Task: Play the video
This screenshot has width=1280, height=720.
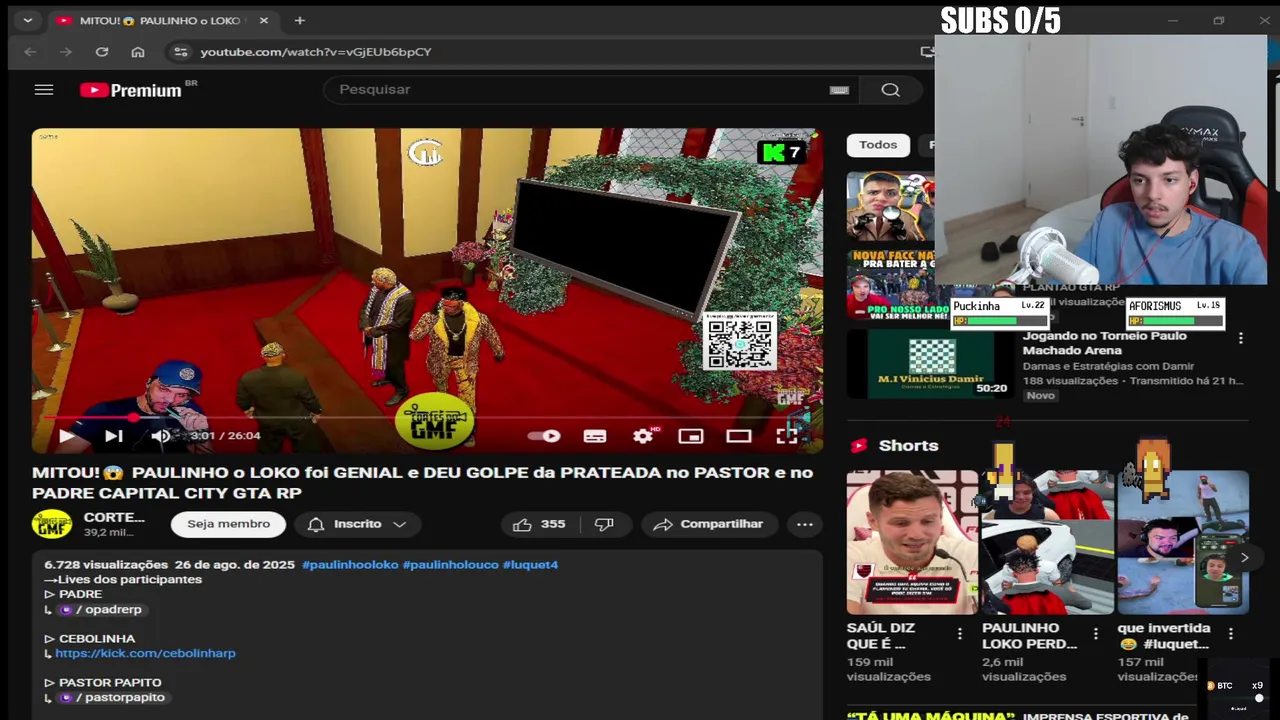Action: [x=66, y=436]
